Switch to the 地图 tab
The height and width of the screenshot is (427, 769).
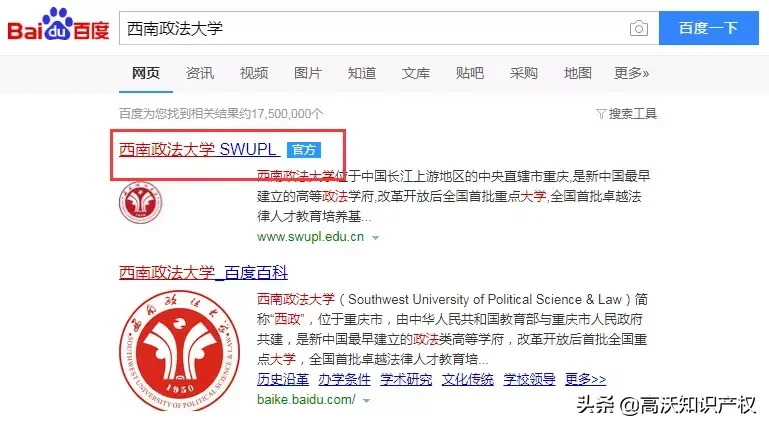coord(577,73)
